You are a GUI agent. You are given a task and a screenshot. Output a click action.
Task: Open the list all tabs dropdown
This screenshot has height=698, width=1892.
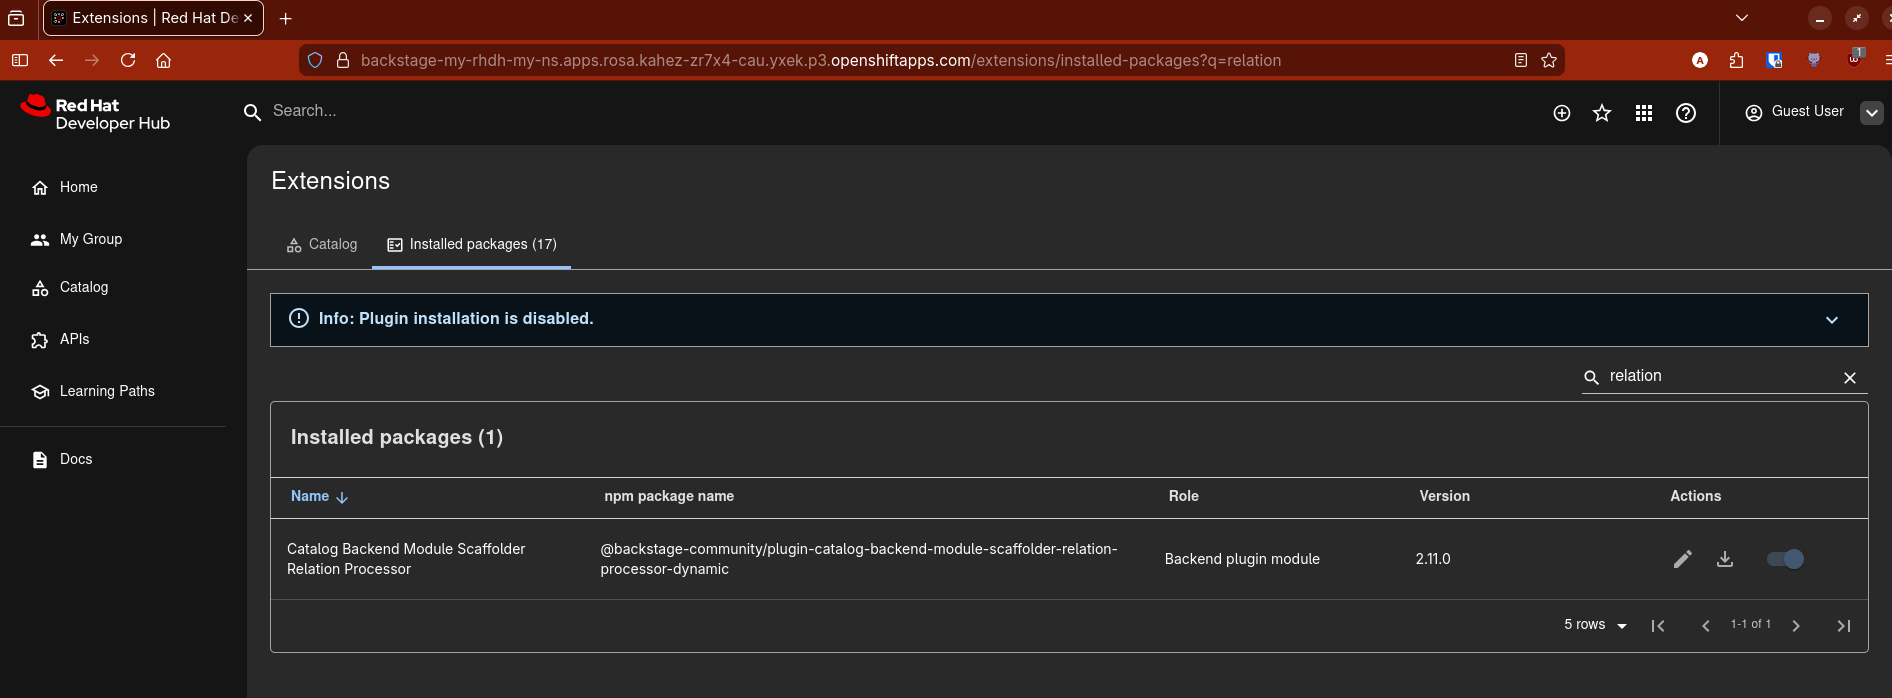pyautogui.click(x=1742, y=18)
